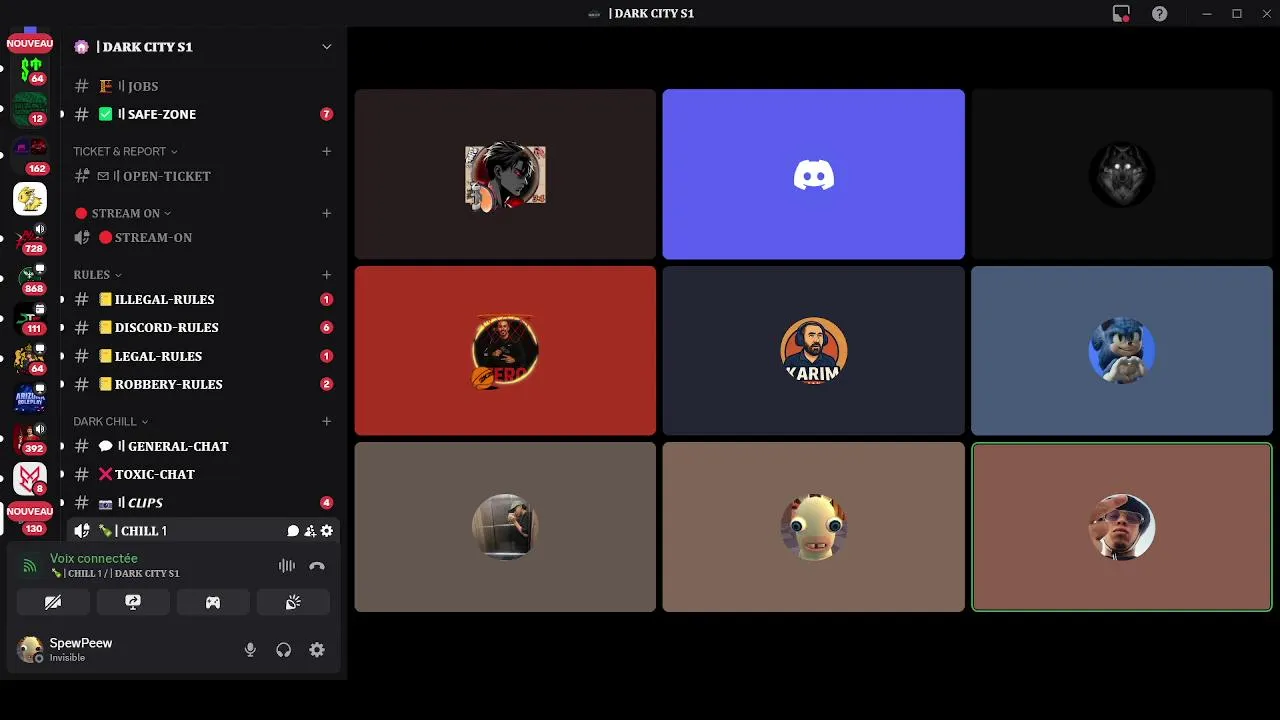This screenshot has height=720, width=1280.
Task: Switch to server with 12 badge
Action: tap(30, 108)
